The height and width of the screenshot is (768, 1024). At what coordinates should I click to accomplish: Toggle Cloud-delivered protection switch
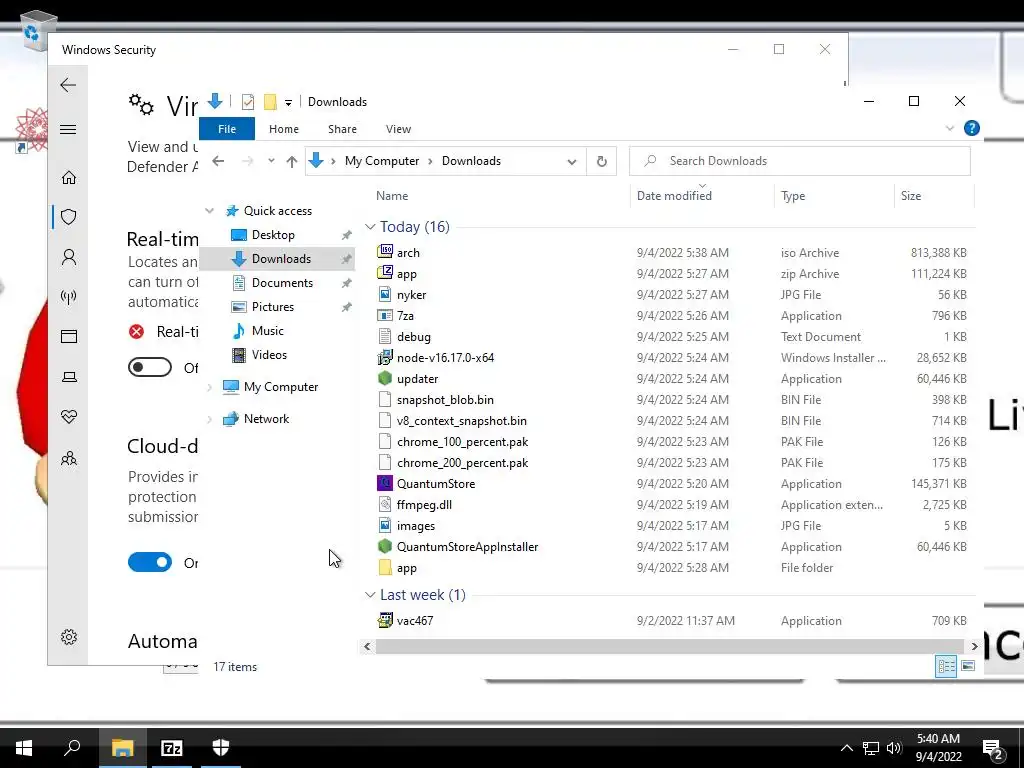point(150,562)
